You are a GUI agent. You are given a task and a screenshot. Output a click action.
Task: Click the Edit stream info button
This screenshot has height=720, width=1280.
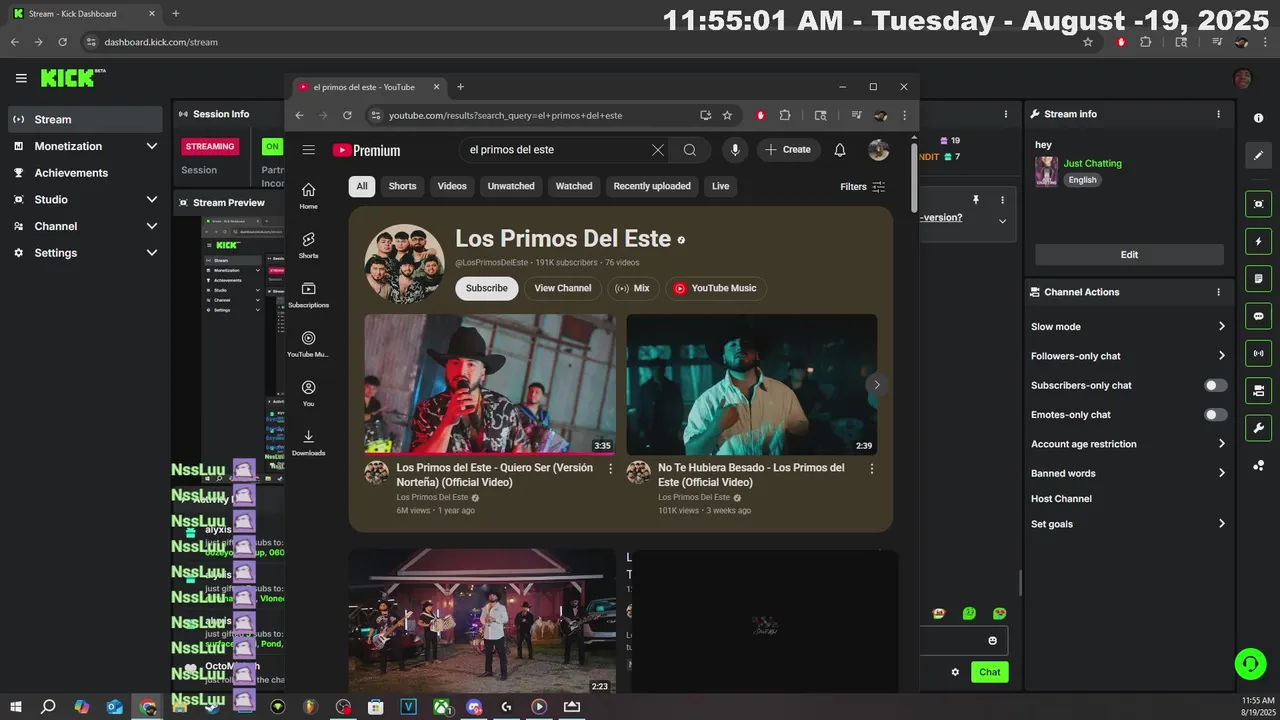coord(1129,255)
